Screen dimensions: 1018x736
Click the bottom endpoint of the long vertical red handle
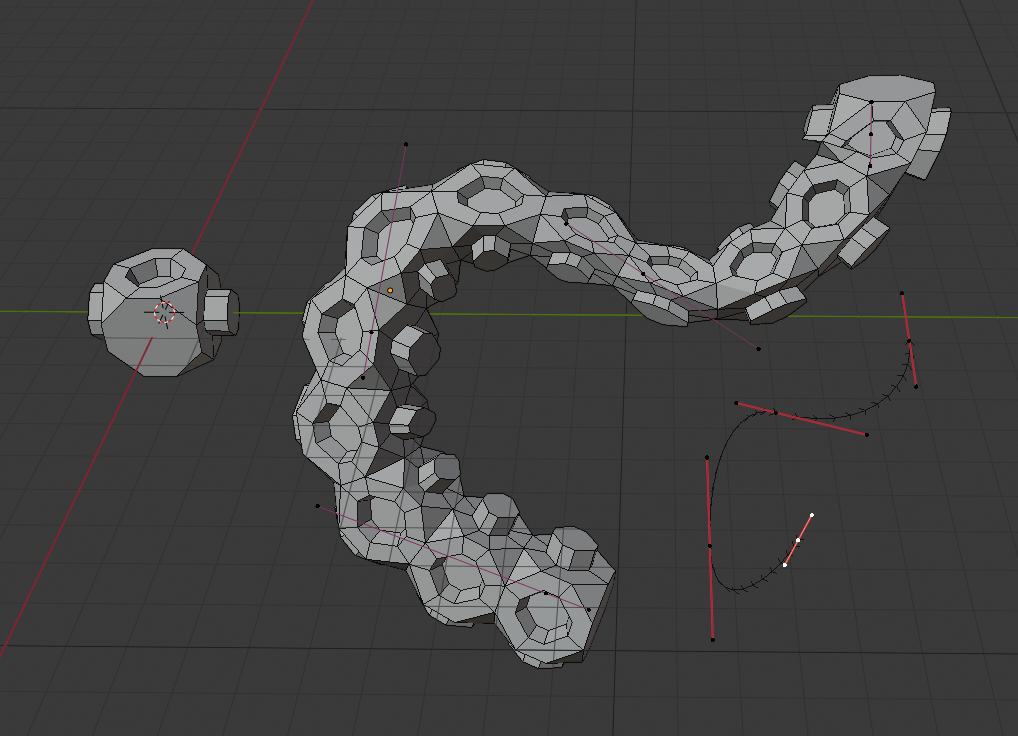[713, 640]
